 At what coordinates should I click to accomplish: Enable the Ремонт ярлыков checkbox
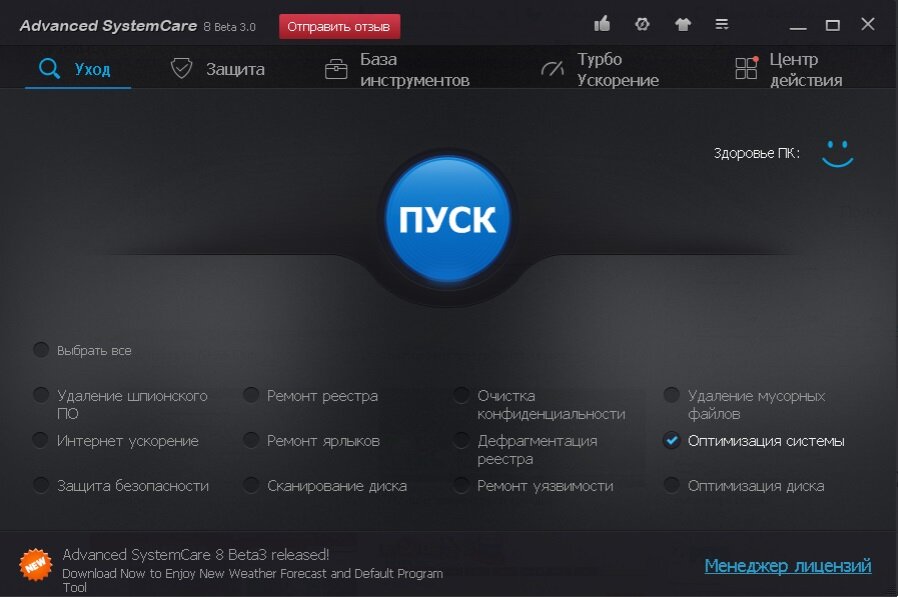tap(251, 440)
